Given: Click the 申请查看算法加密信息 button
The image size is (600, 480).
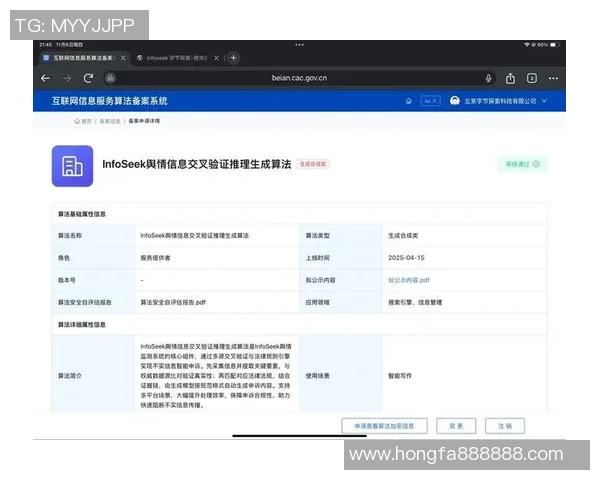Looking at the screenshot, I should coord(384,426).
